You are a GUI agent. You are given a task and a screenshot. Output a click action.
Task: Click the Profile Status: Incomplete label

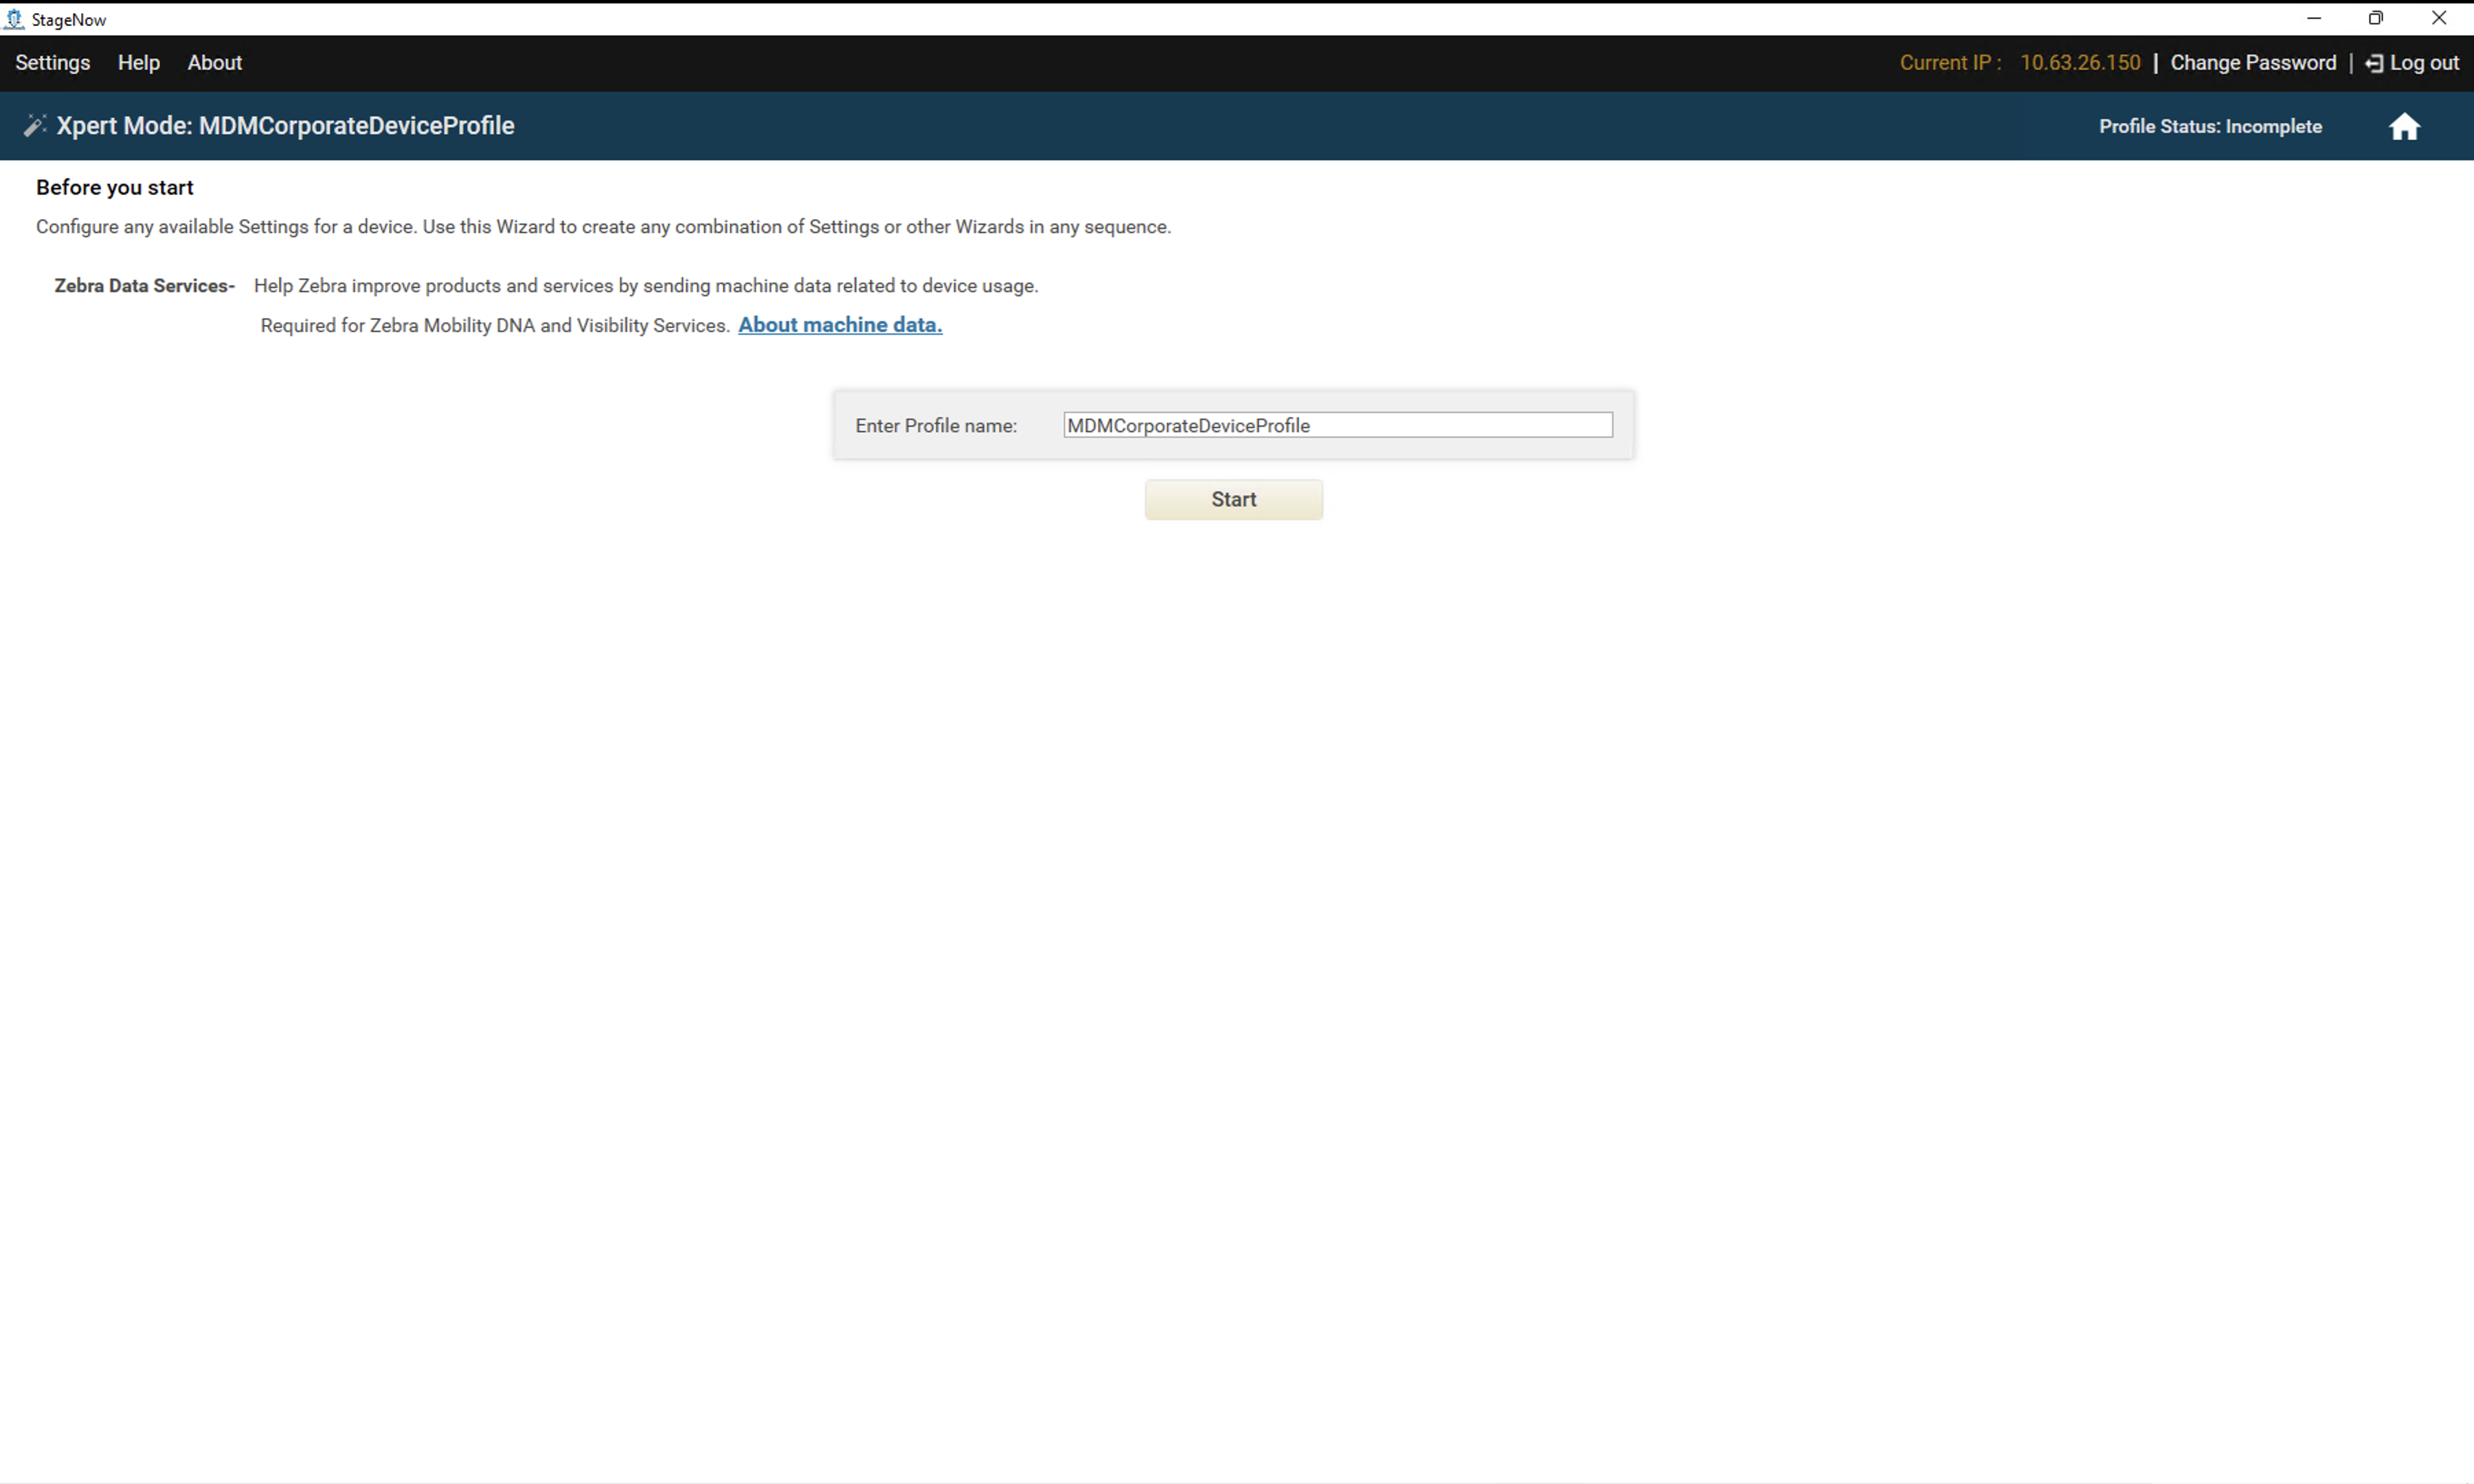[2209, 127]
